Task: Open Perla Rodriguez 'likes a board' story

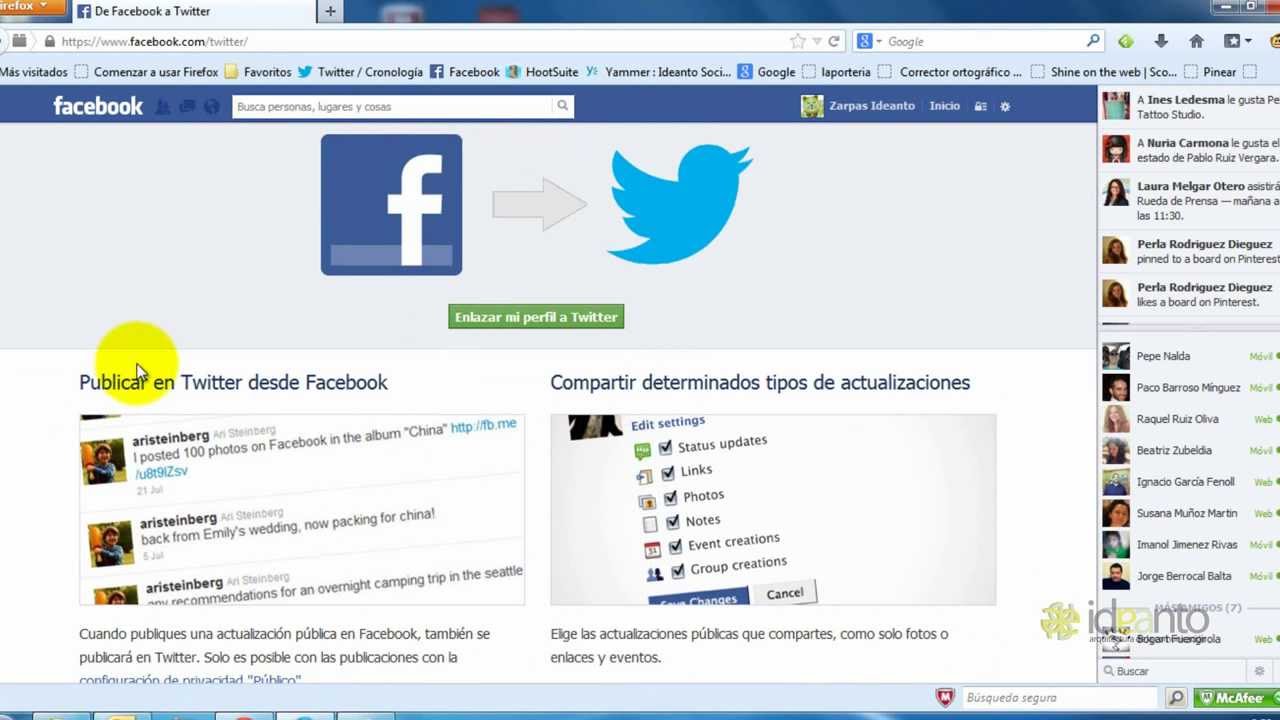Action: point(1189,294)
